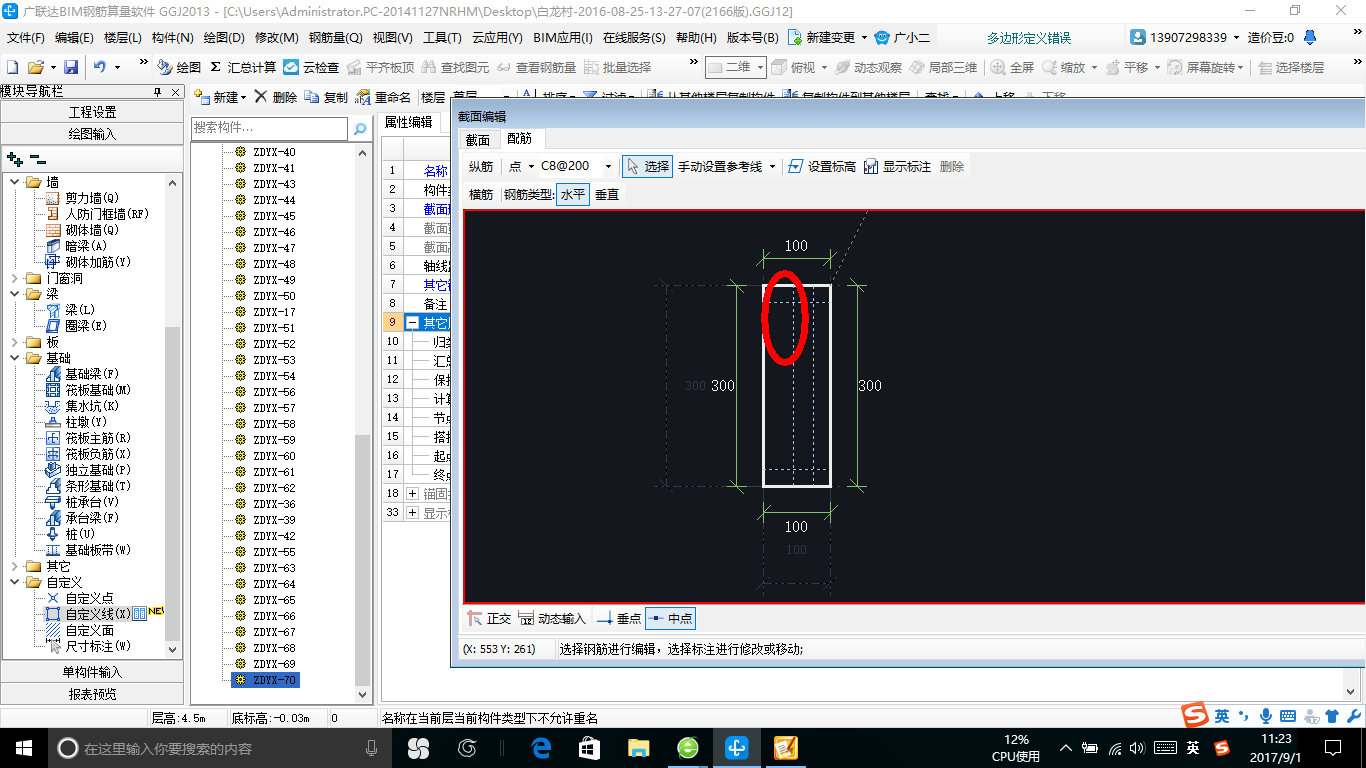Open Microsoft Edge from taskbar

(x=542, y=748)
